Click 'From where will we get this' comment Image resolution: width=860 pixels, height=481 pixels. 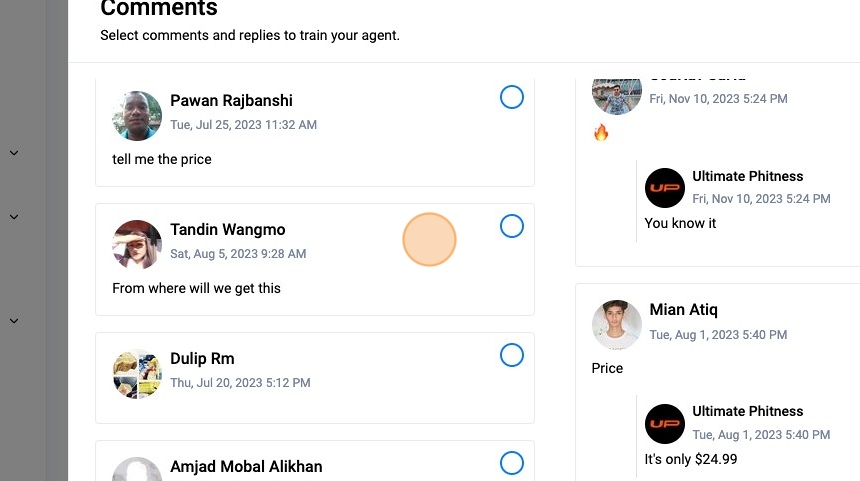tap(196, 288)
